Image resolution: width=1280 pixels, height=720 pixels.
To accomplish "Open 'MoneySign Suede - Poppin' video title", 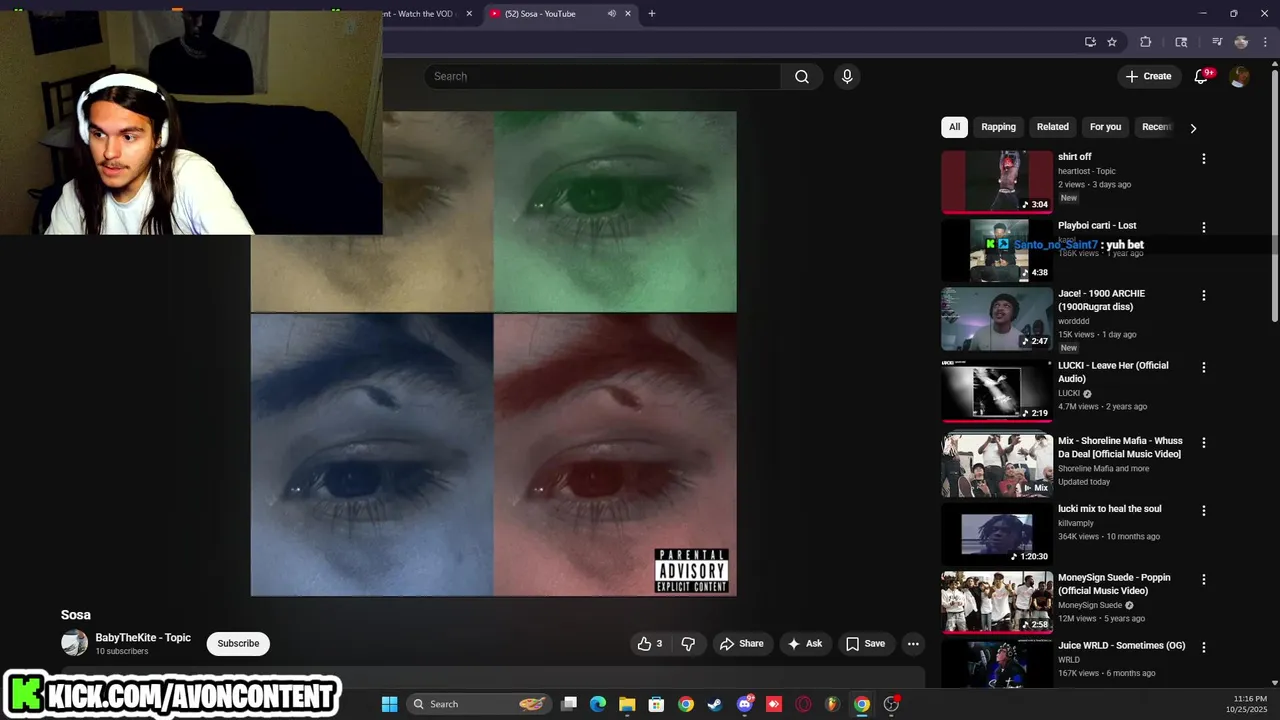I will [1114, 584].
